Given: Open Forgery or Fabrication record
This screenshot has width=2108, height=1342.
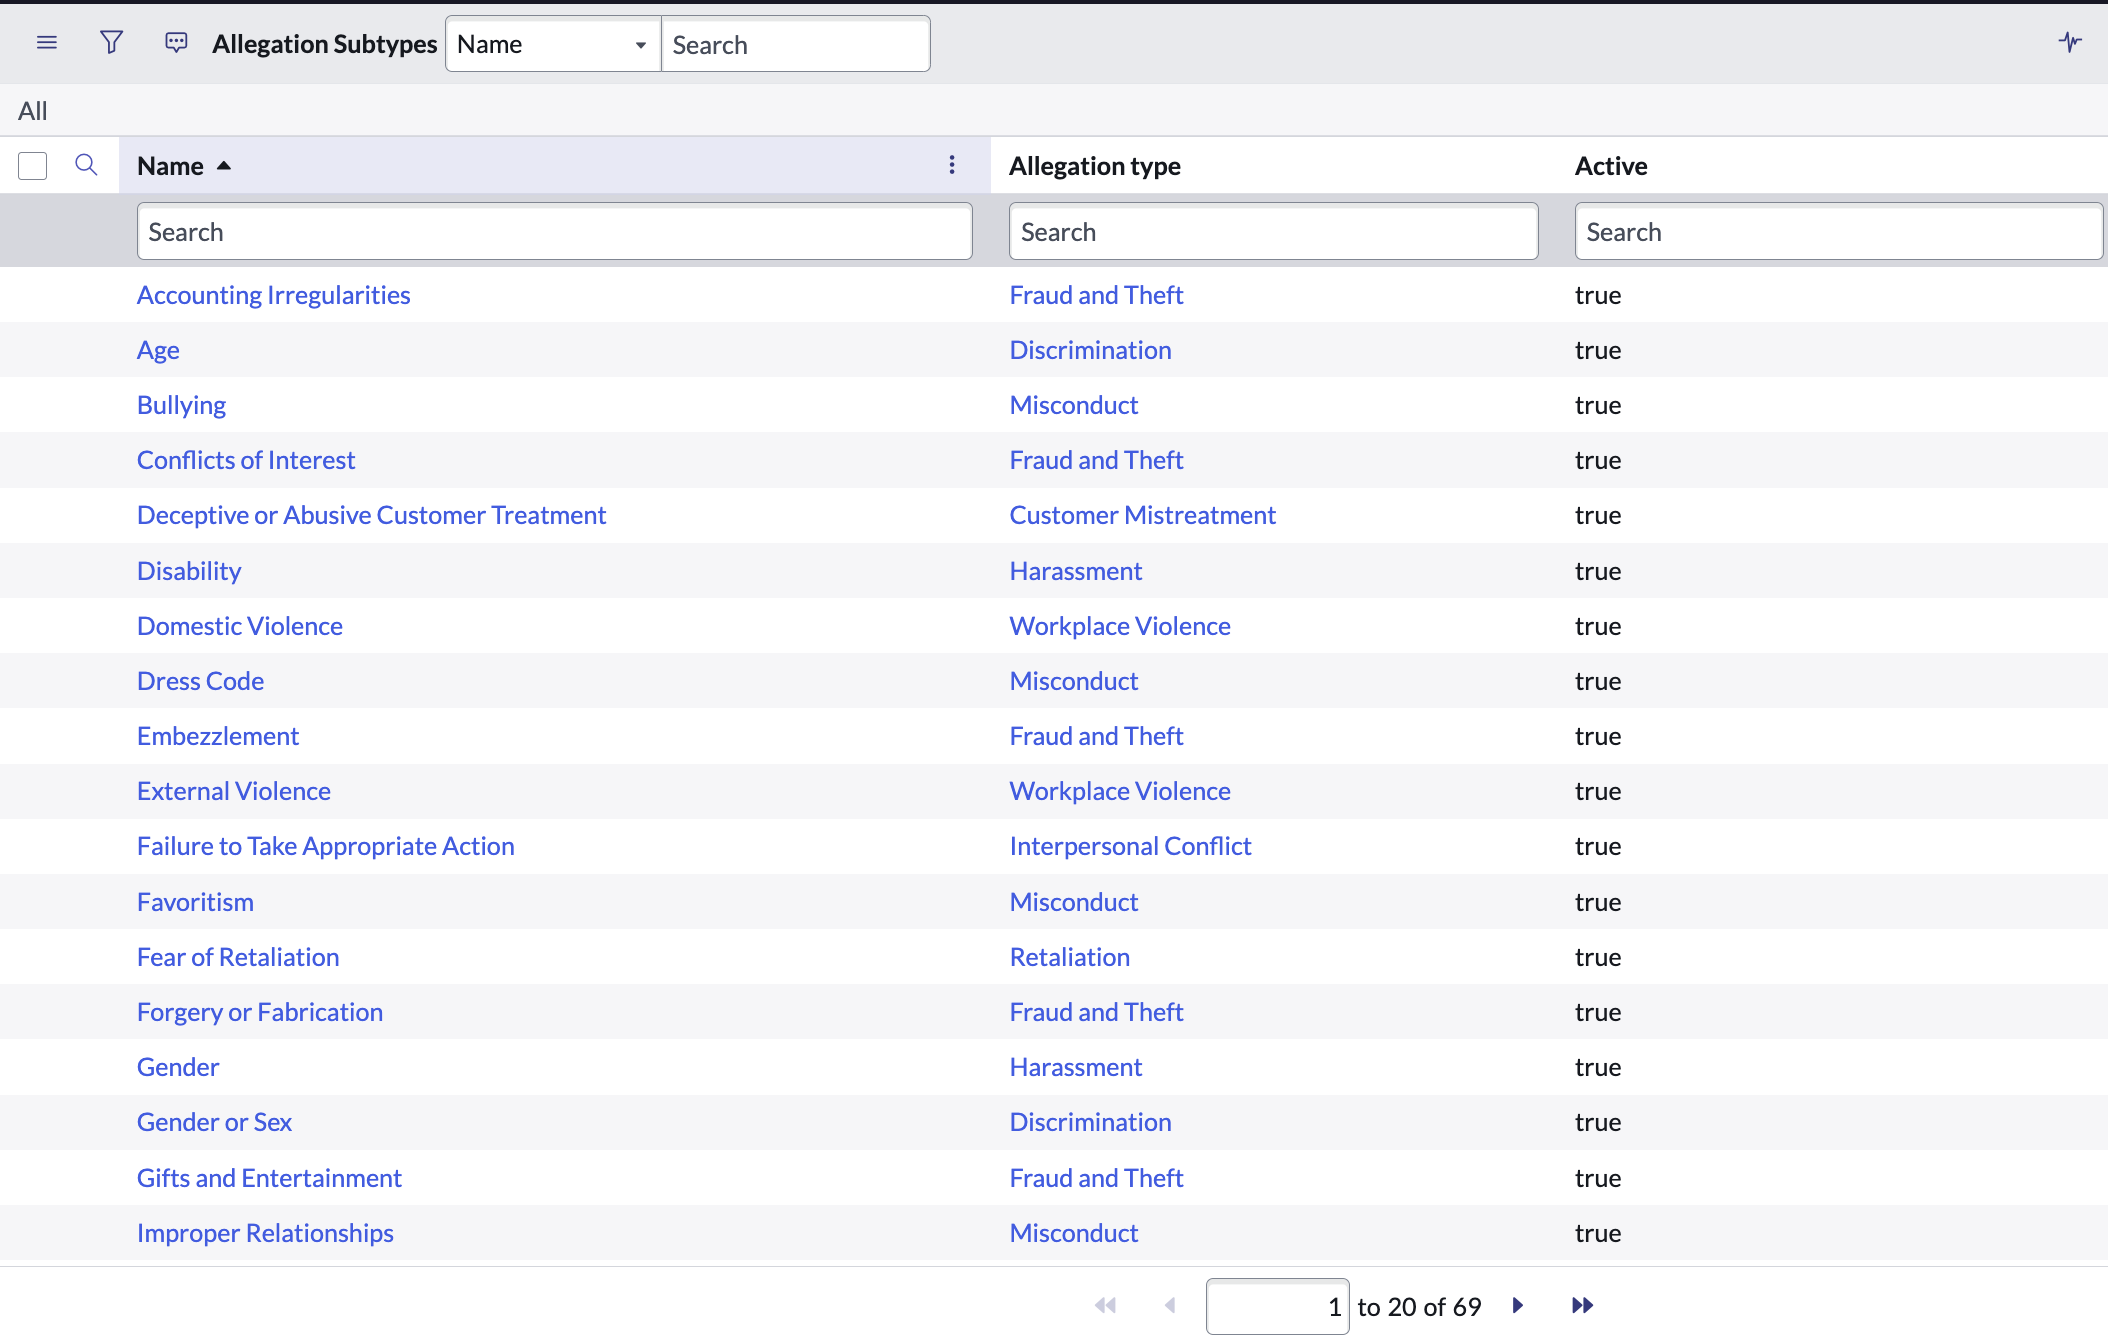Looking at the screenshot, I should 260,1012.
